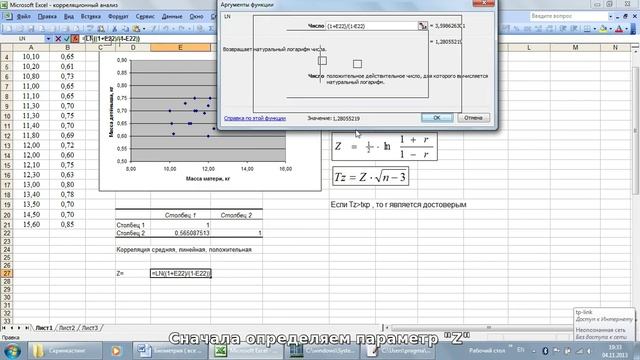Open the Данные menu
640x360 pixels.
pyautogui.click(x=172, y=17)
